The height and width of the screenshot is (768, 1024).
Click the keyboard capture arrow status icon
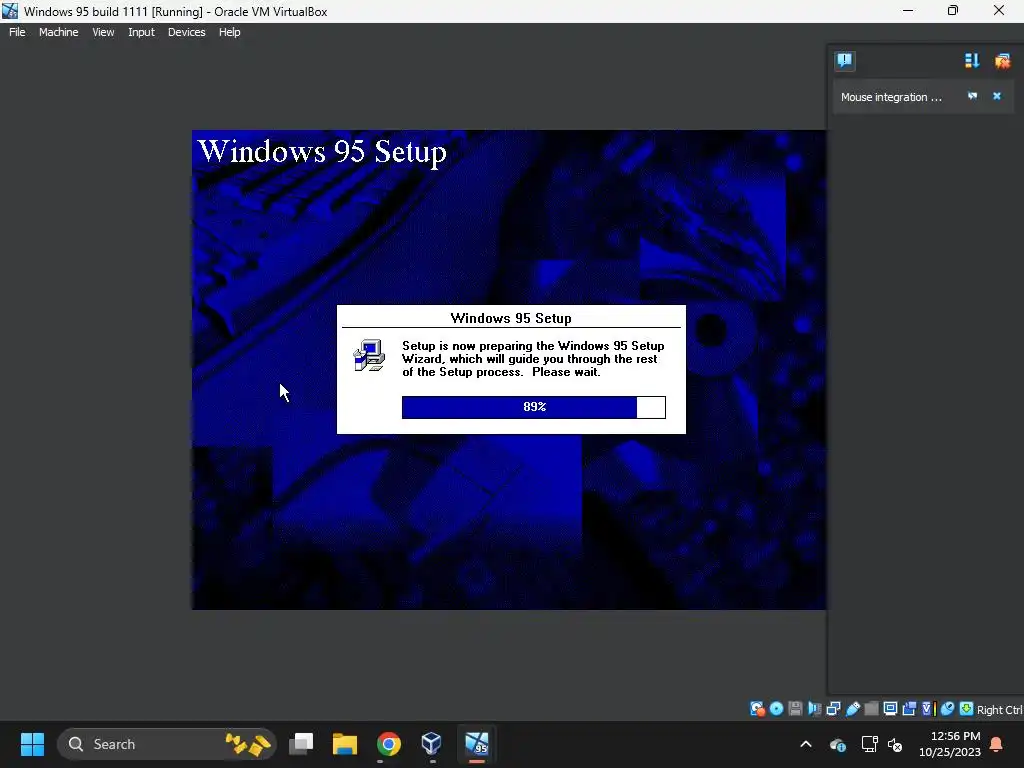[967, 709]
